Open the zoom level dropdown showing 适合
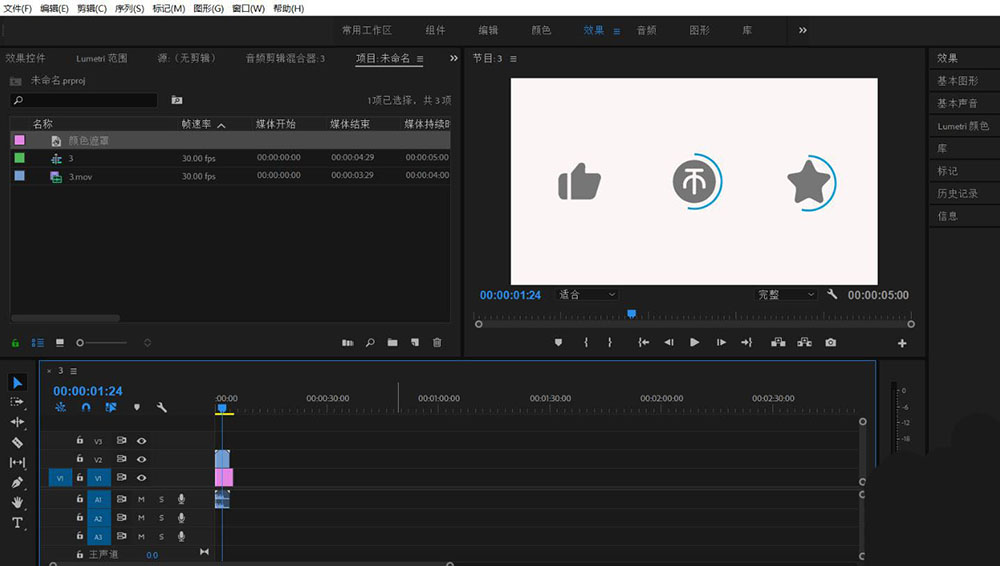1000x566 pixels. click(588, 295)
